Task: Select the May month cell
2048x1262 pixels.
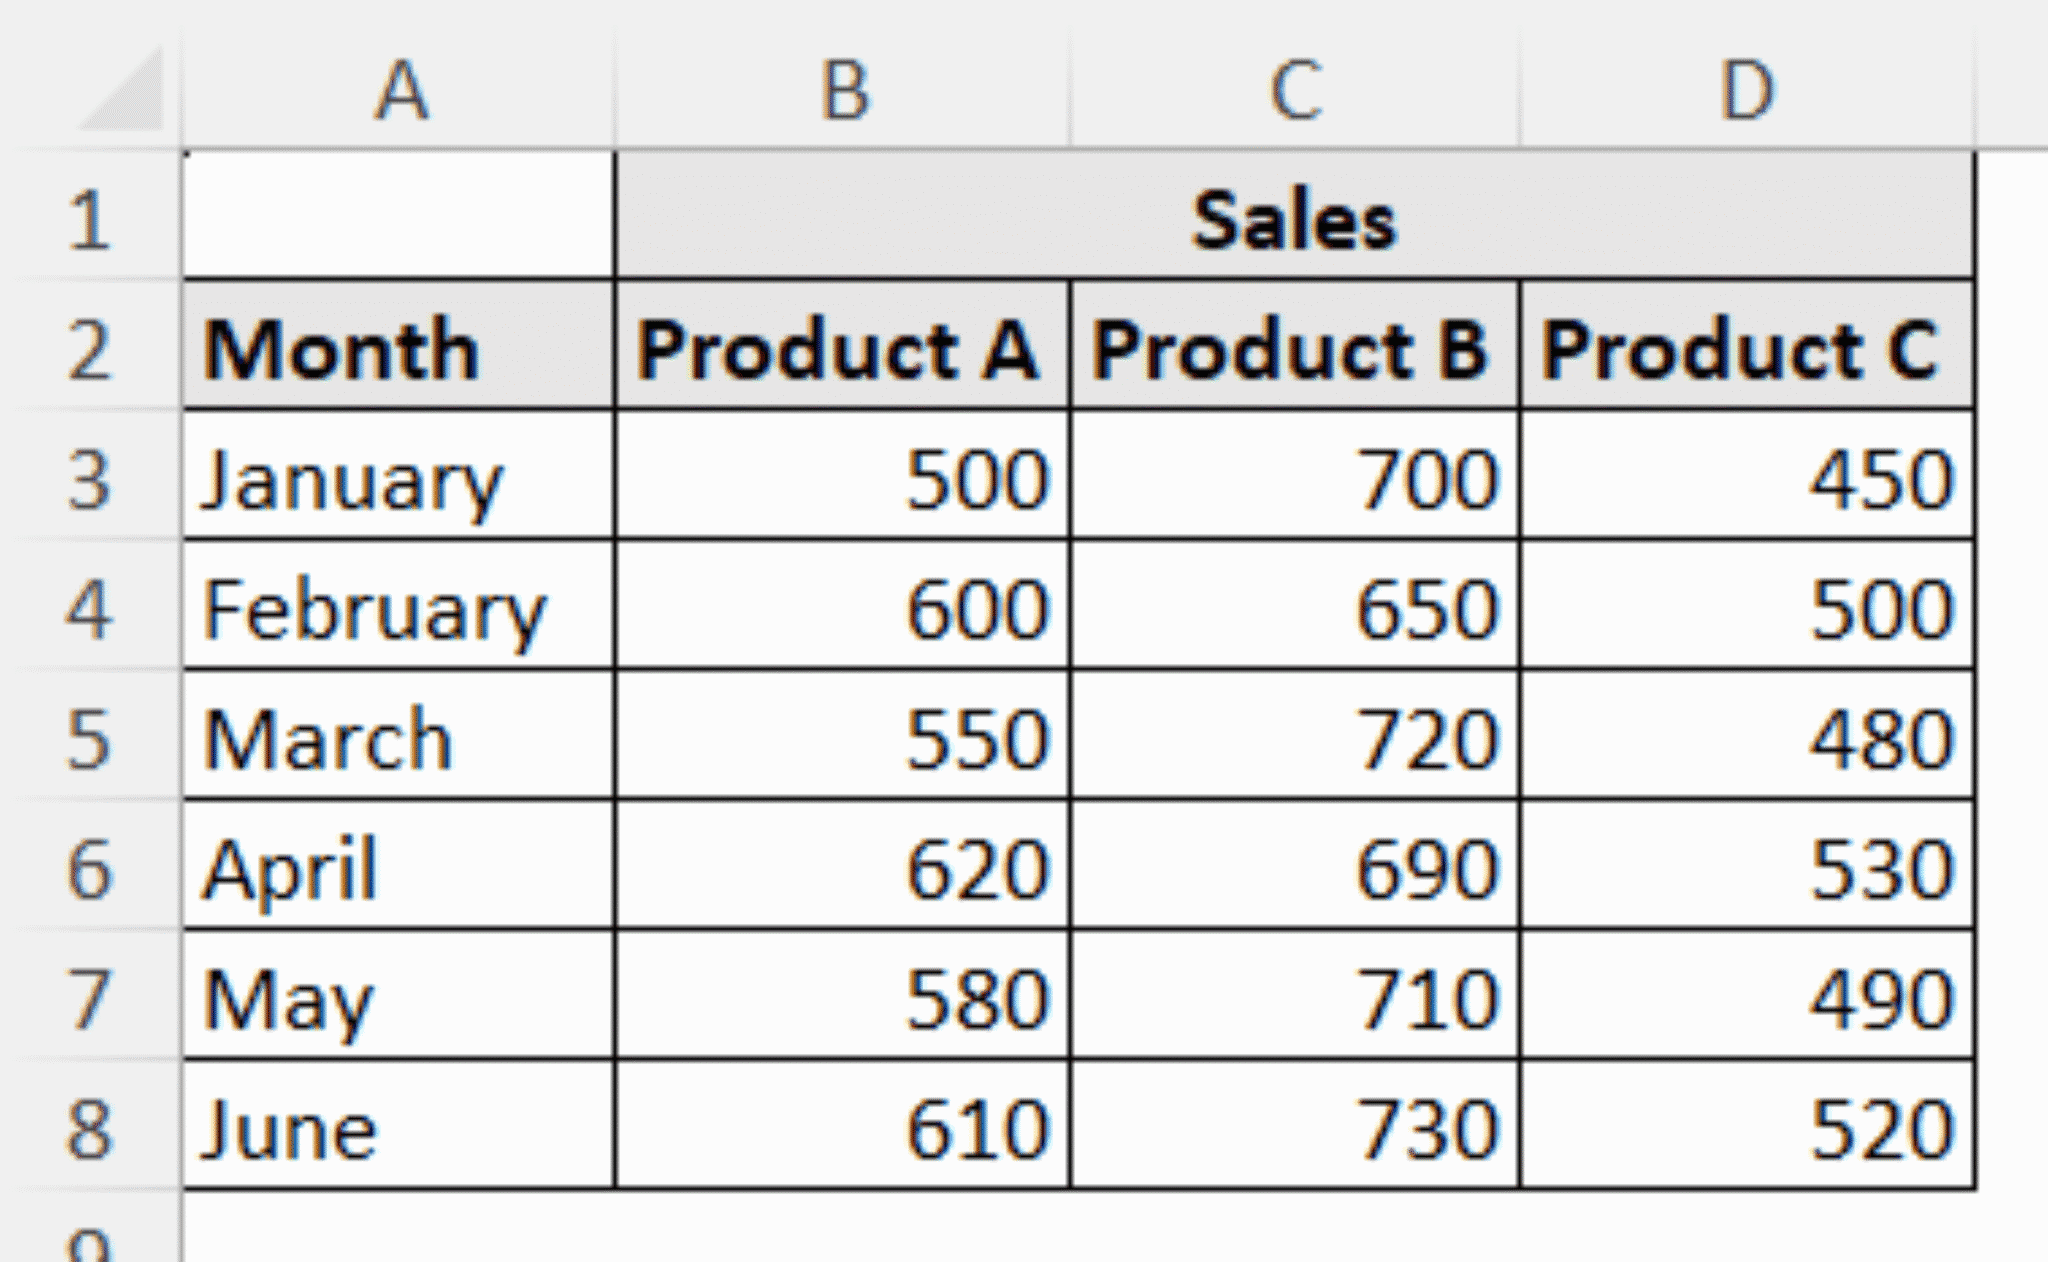Action: 400,995
